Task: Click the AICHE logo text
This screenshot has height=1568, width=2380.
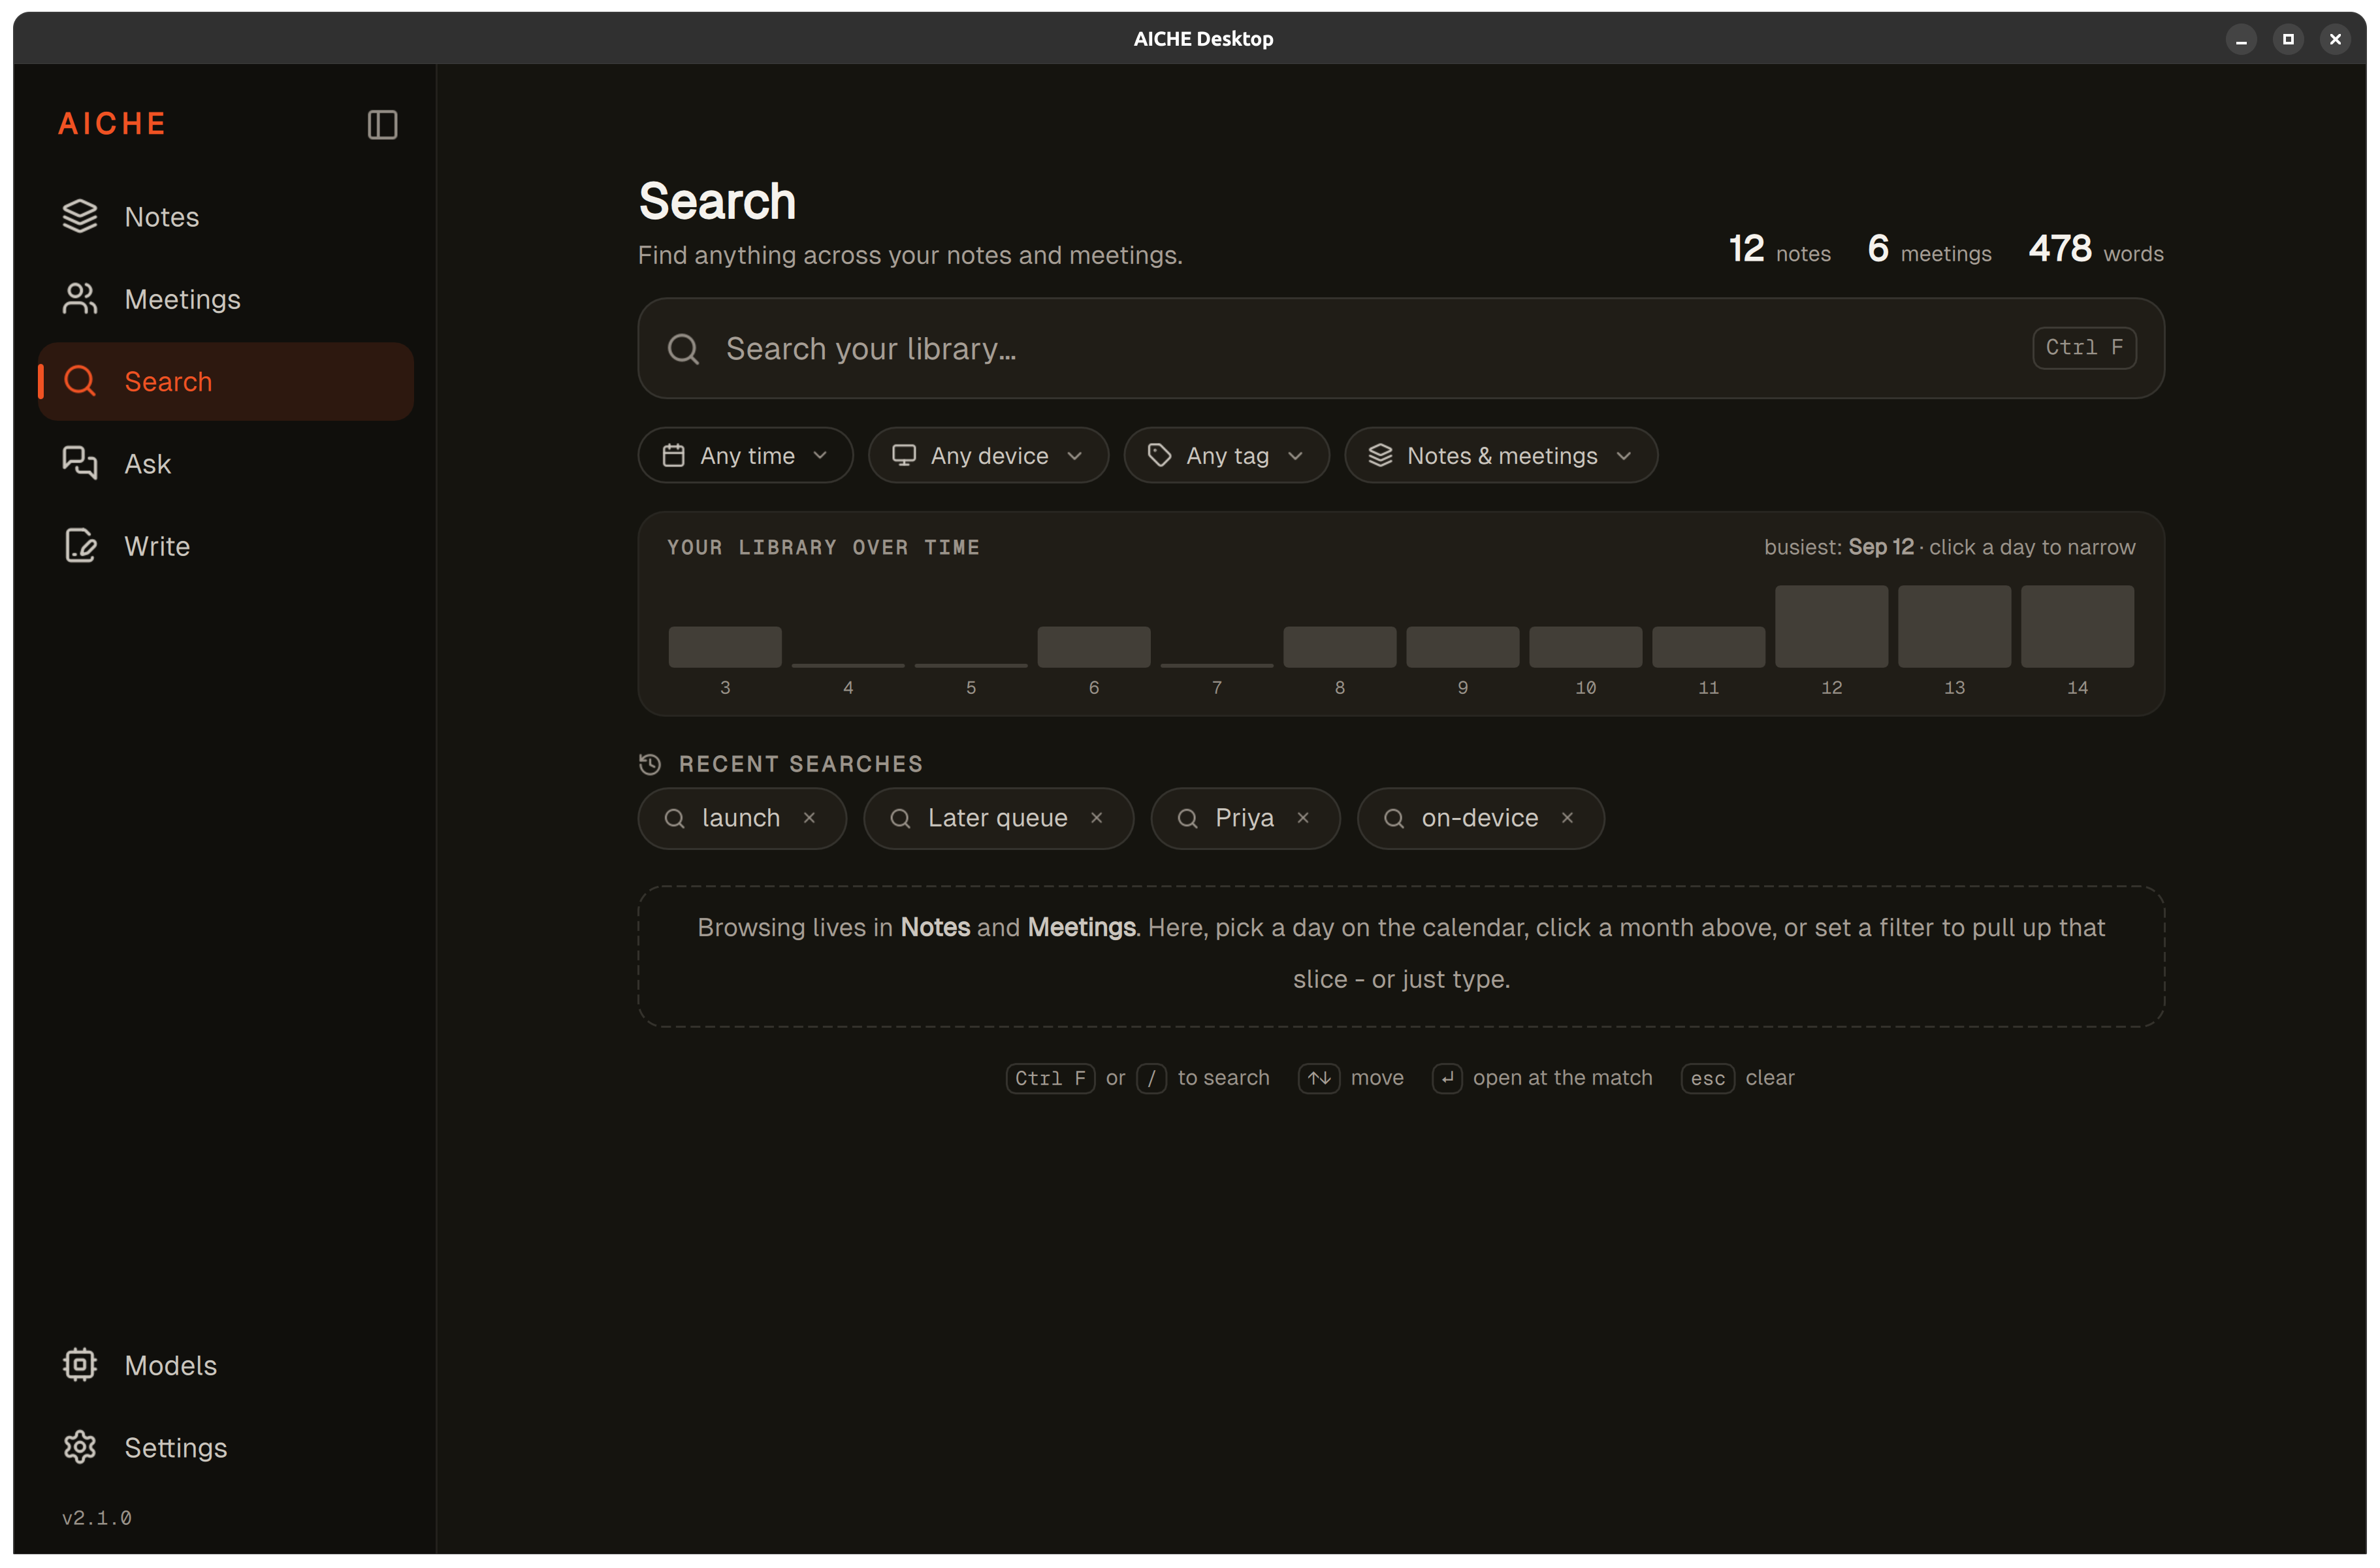Action: (112, 124)
